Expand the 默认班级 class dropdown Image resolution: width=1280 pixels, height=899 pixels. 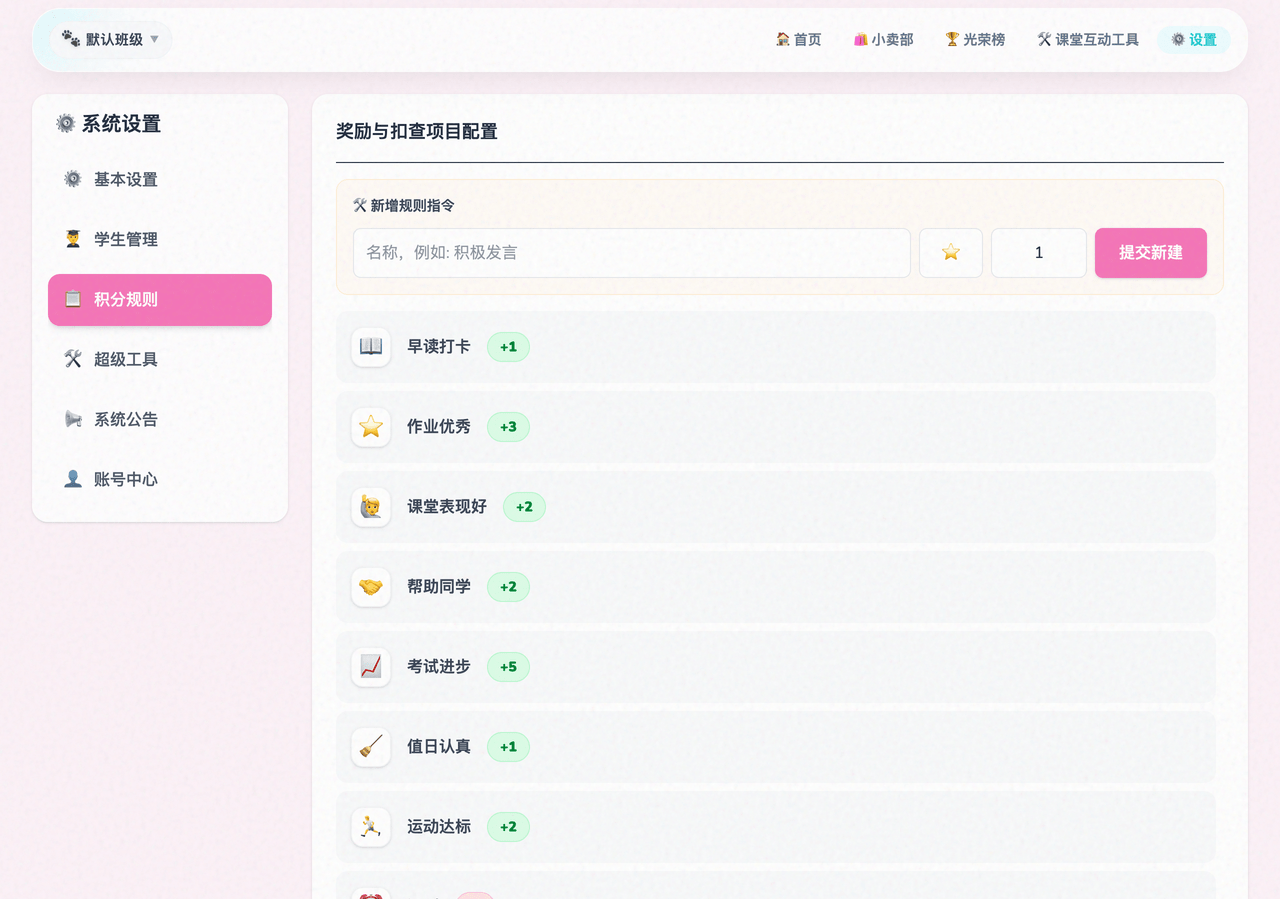(x=110, y=40)
